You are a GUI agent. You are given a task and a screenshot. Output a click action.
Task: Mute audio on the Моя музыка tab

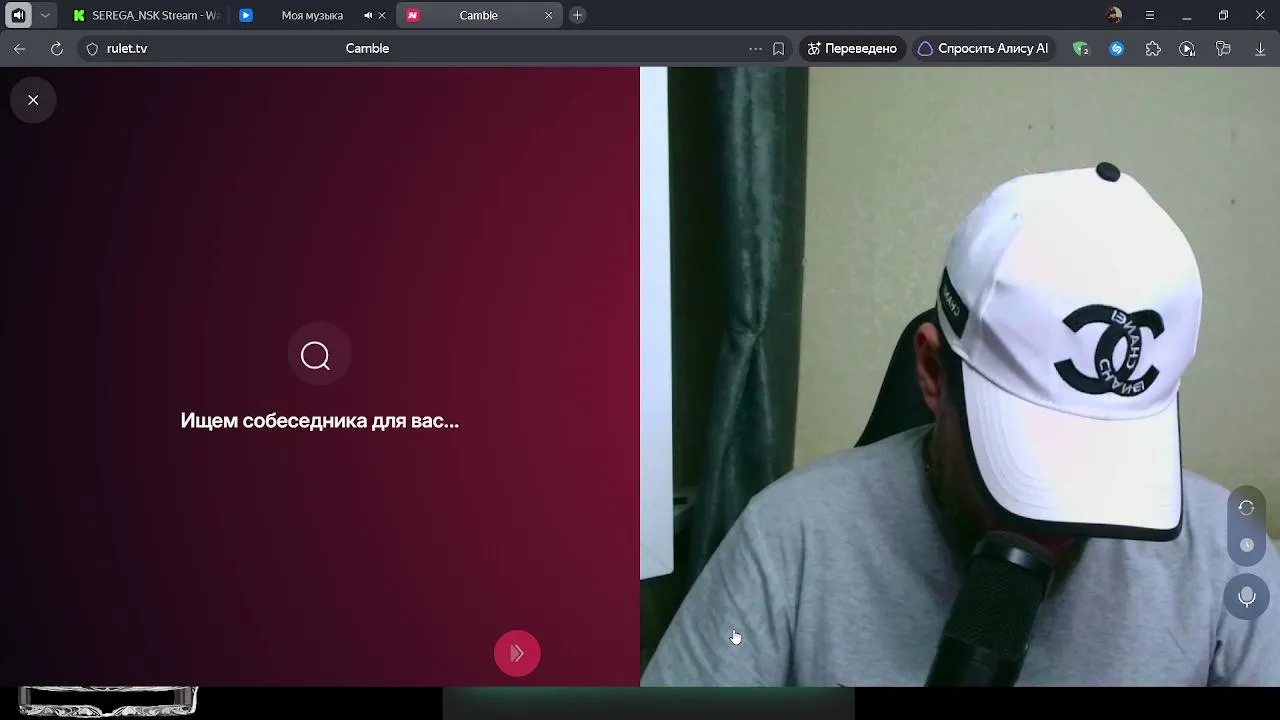click(x=368, y=15)
